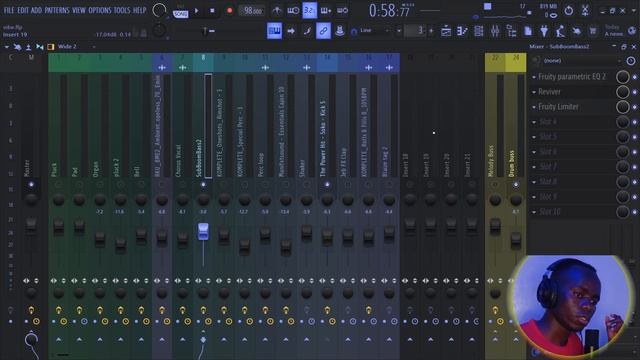Click the red Record button
Screen dimensions: 640x360
tap(229, 11)
